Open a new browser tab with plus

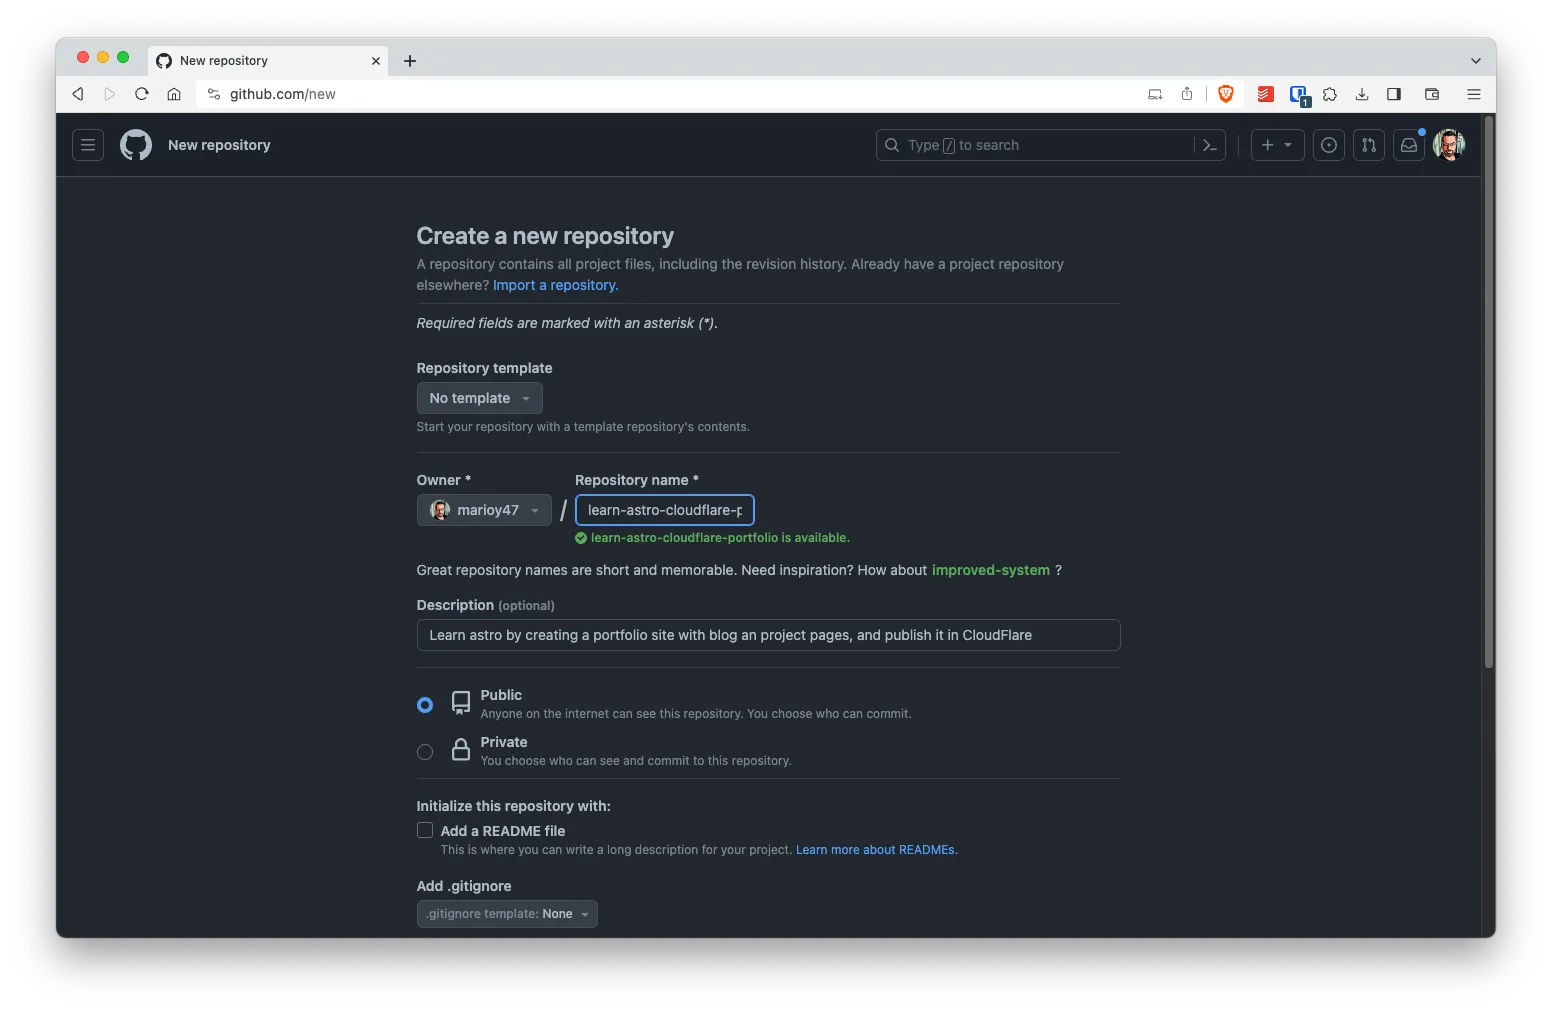[x=410, y=61]
